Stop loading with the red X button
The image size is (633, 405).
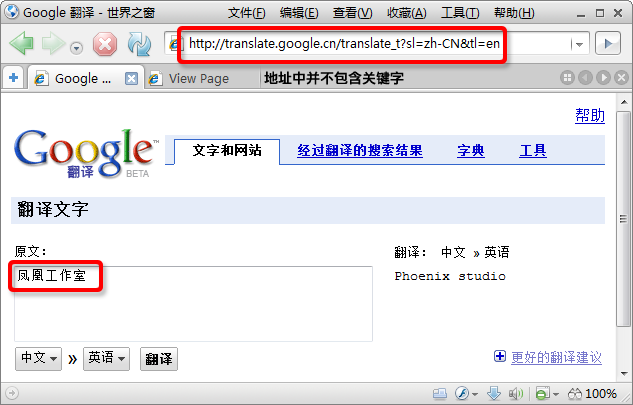[x=105, y=44]
